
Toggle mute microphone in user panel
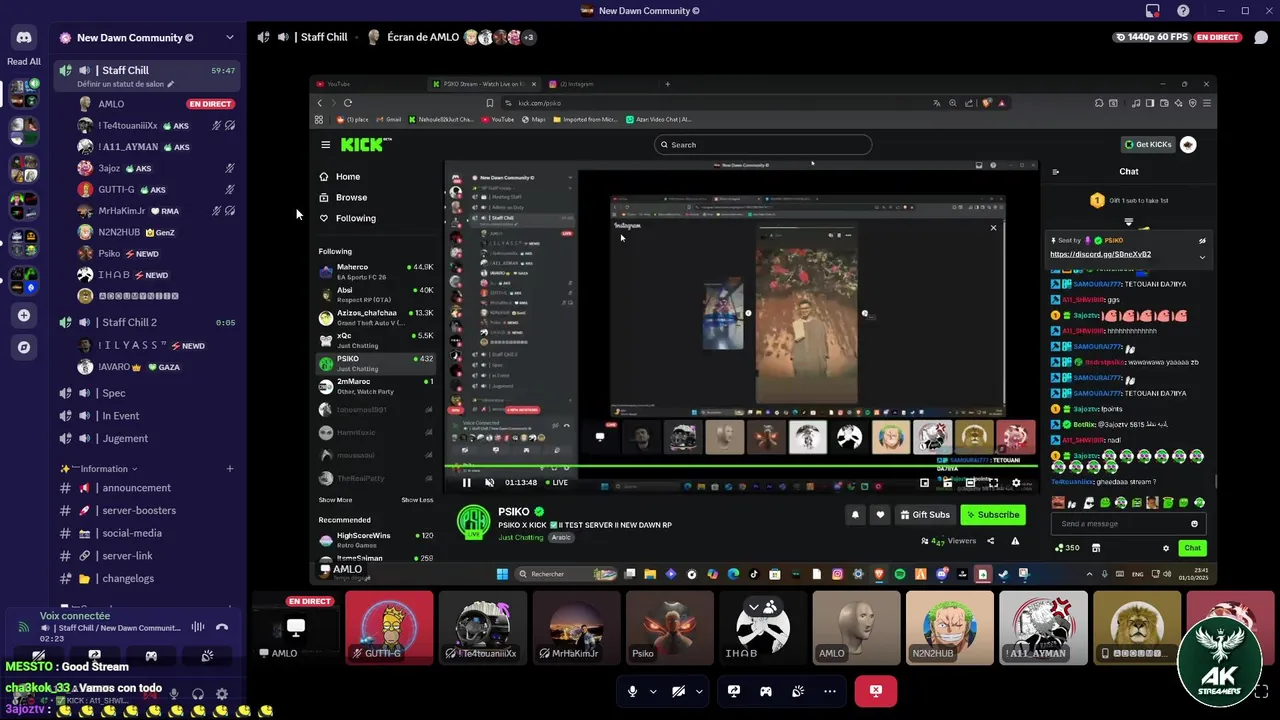tap(174, 694)
